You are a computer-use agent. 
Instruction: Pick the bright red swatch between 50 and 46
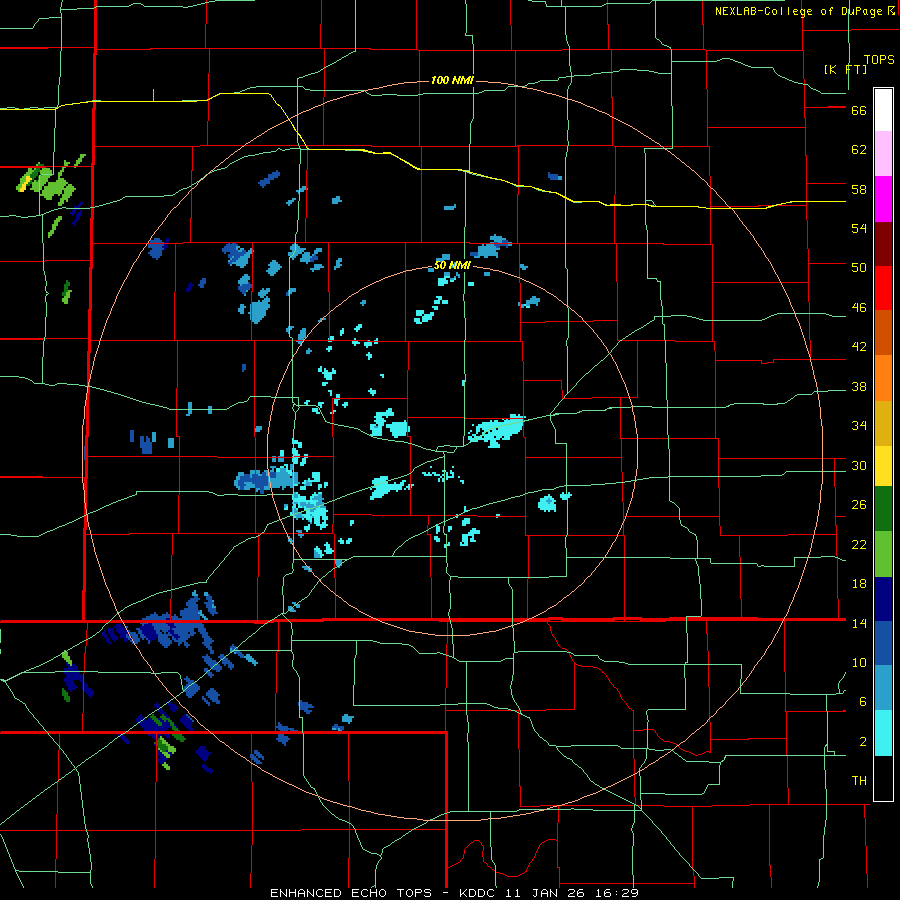pos(883,288)
